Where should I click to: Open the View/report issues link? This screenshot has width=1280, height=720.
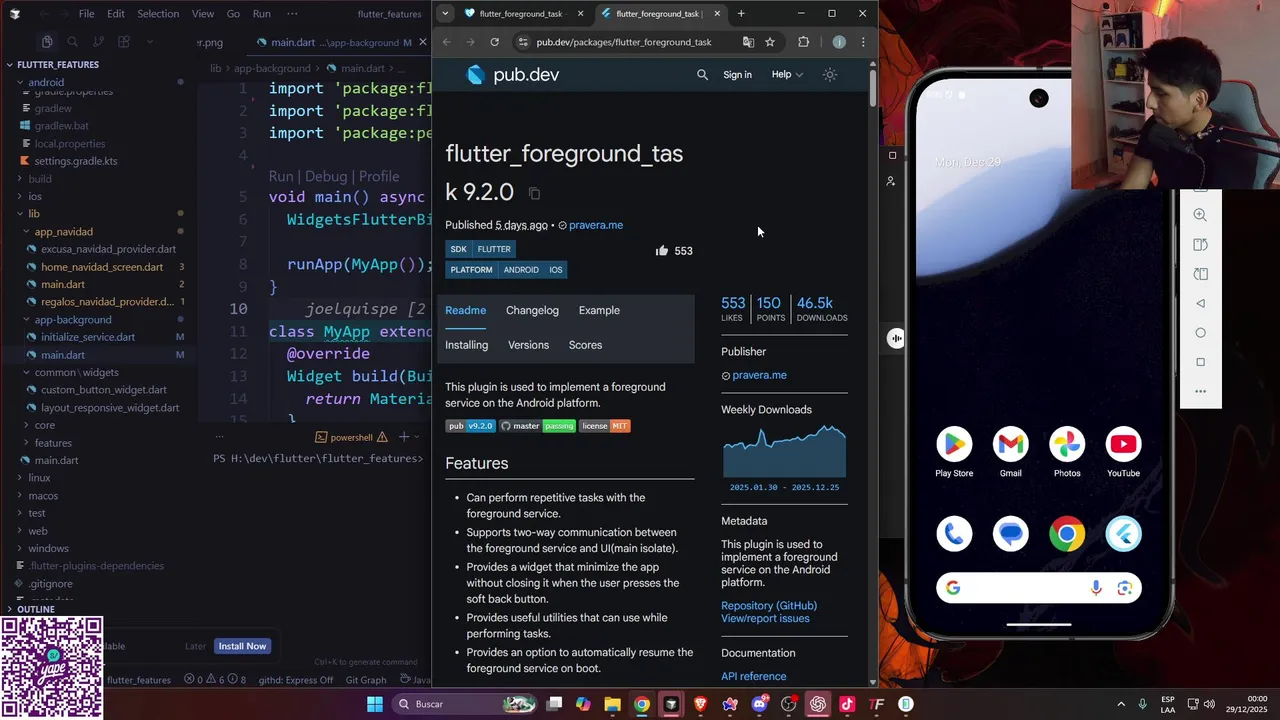[x=765, y=619]
